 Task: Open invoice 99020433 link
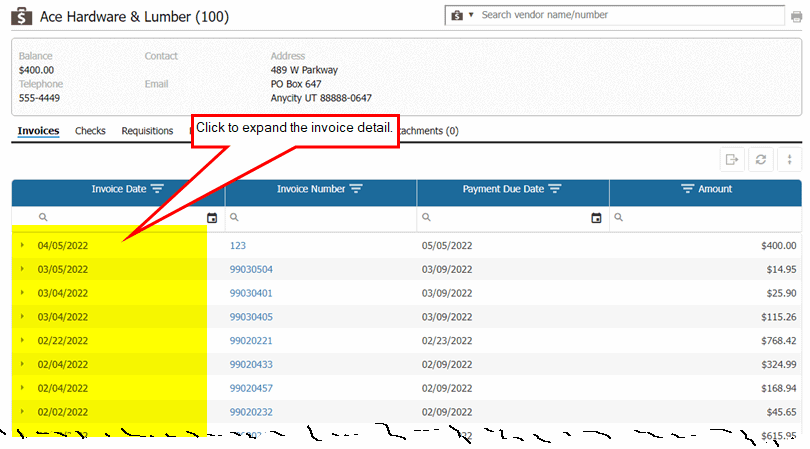coord(251,364)
